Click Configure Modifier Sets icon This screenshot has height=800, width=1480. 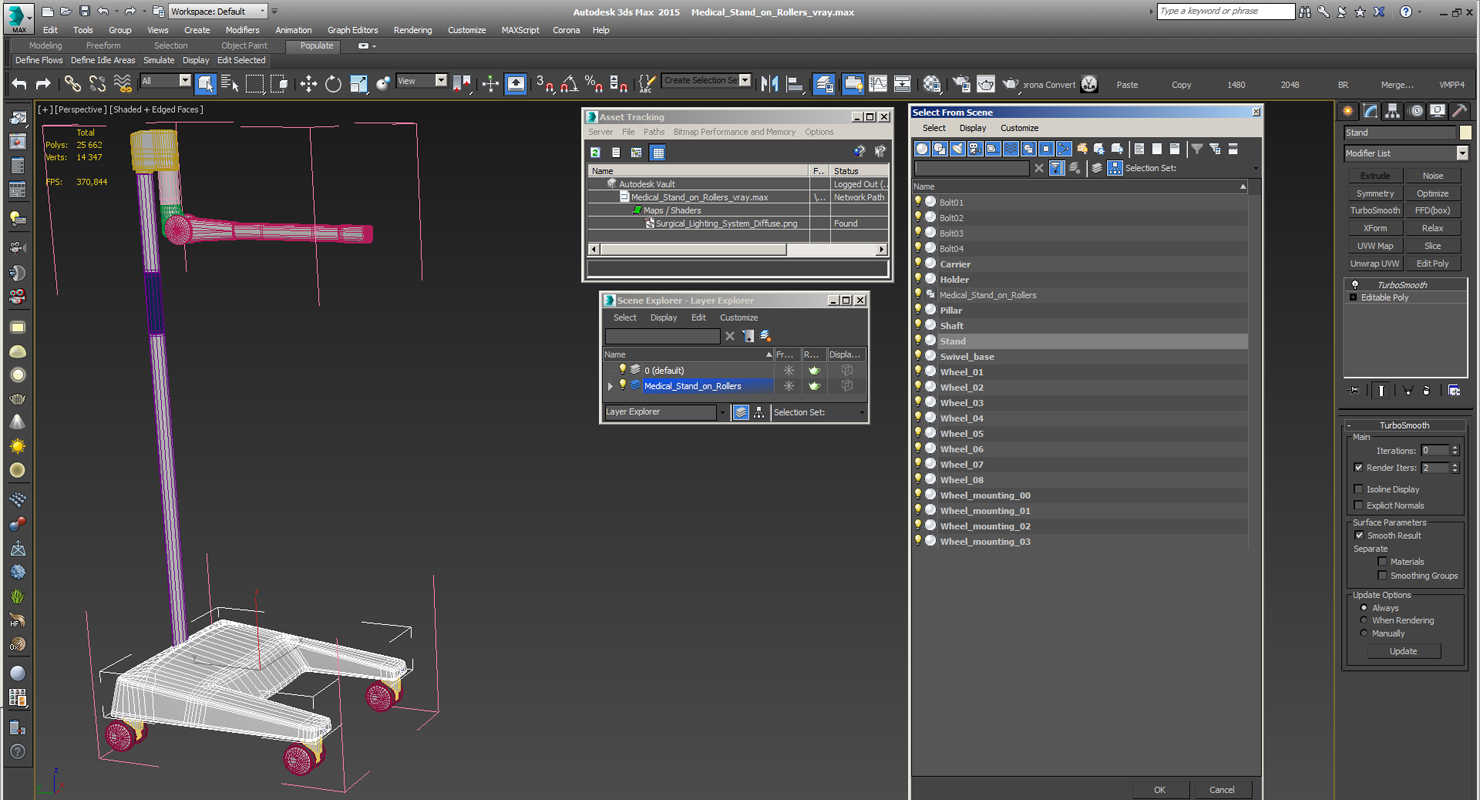[x=1454, y=390]
